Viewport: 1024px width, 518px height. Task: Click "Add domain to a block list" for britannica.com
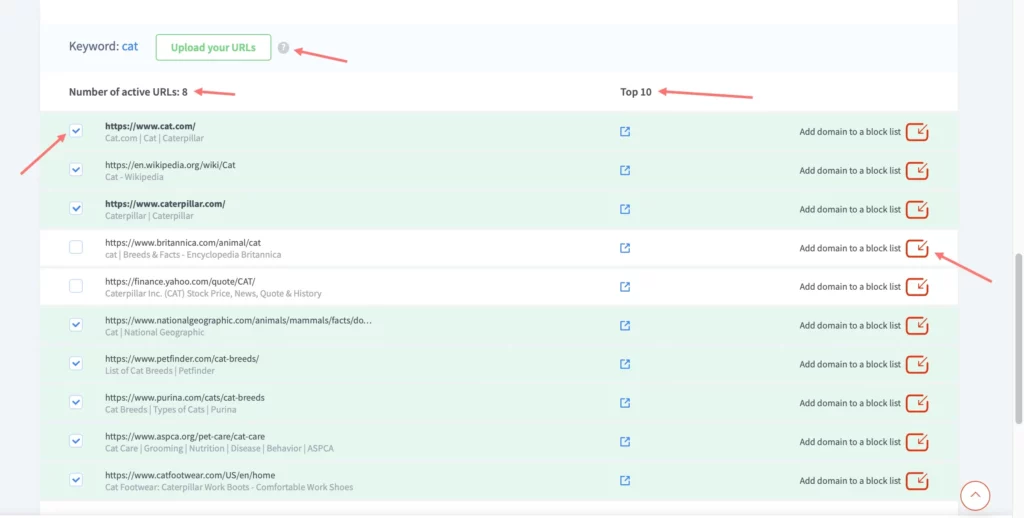850,248
